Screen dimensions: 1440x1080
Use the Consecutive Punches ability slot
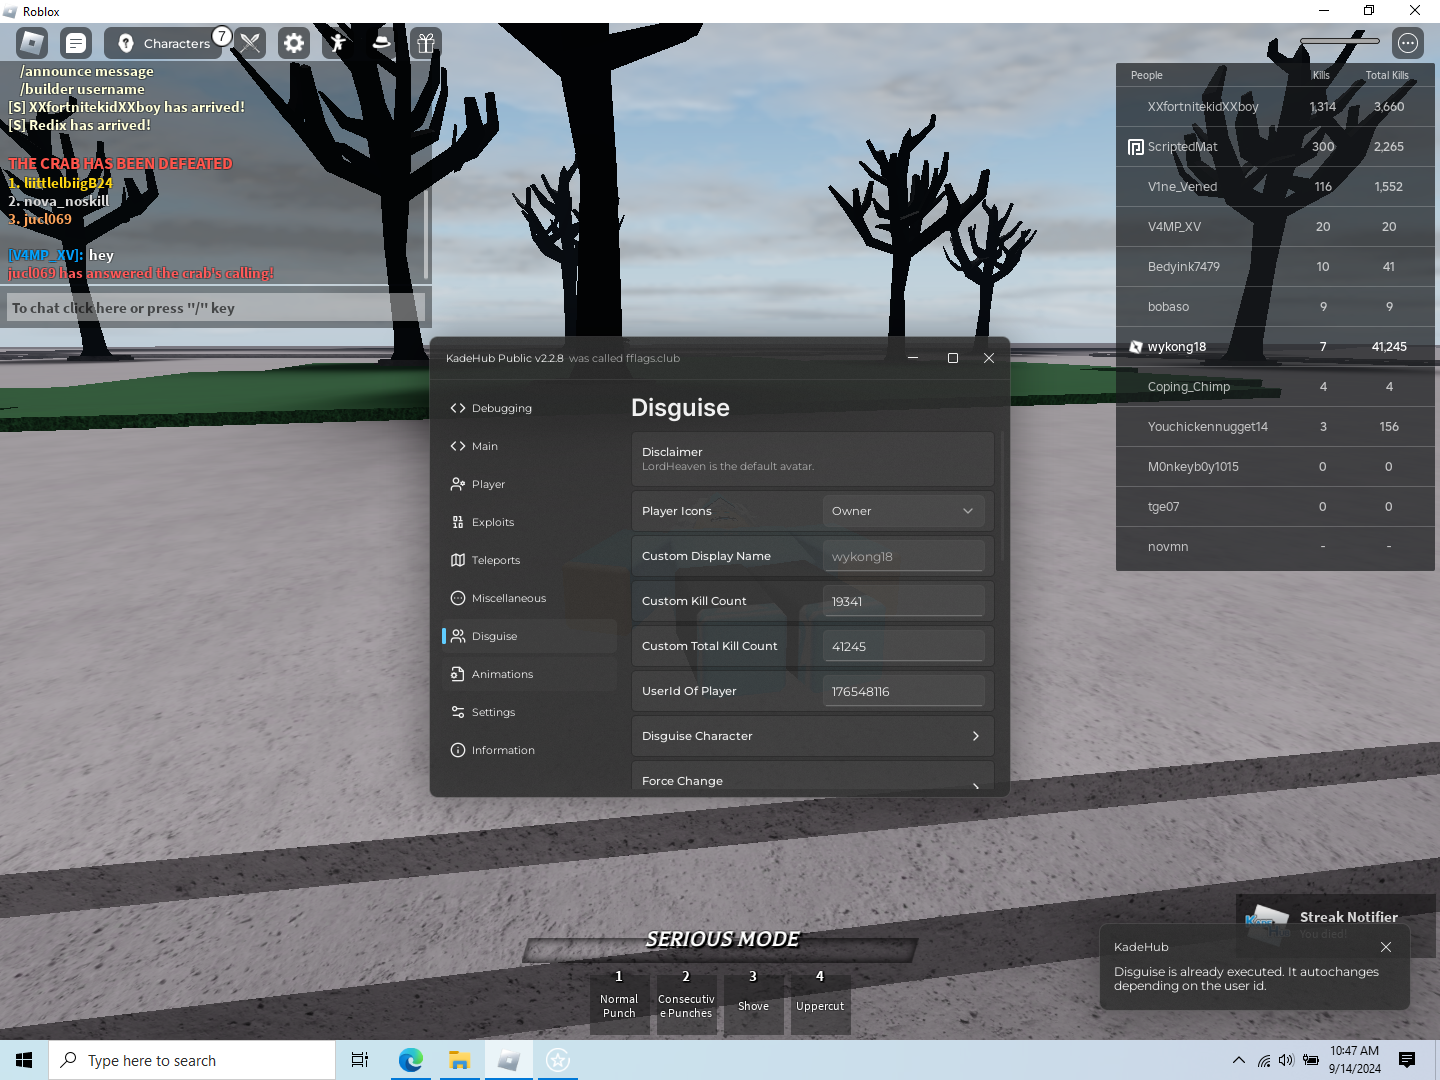(686, 1005)
